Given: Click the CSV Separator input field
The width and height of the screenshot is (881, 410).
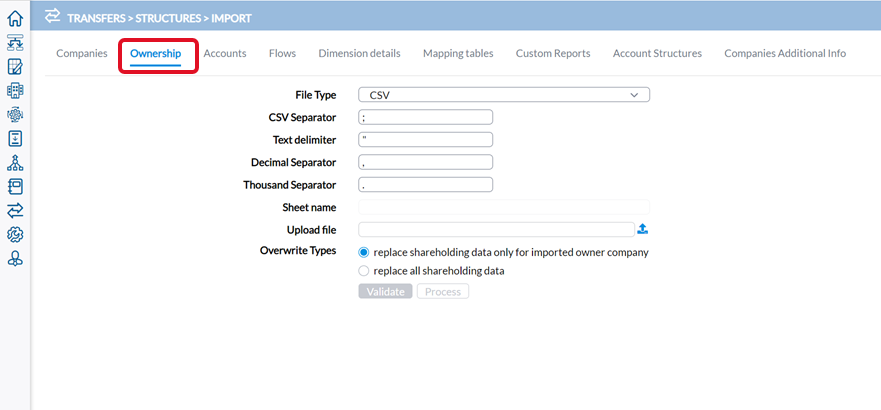Looking at the screenshot, I should pyautogui.click(x=425, y=117).
